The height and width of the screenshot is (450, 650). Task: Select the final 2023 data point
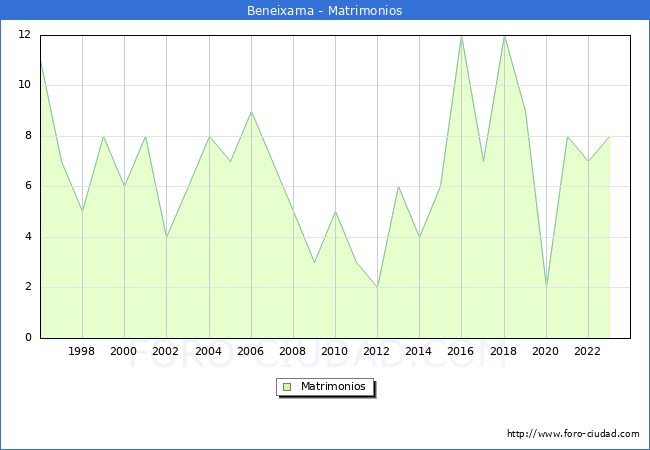(609, 136)
